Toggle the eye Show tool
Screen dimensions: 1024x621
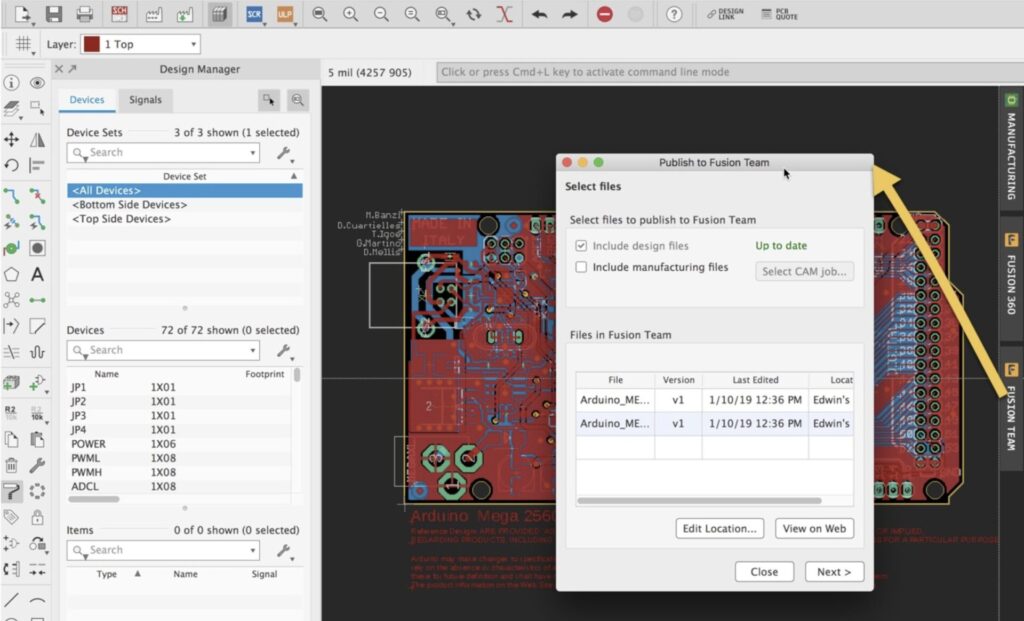click(x=37, y=83)
